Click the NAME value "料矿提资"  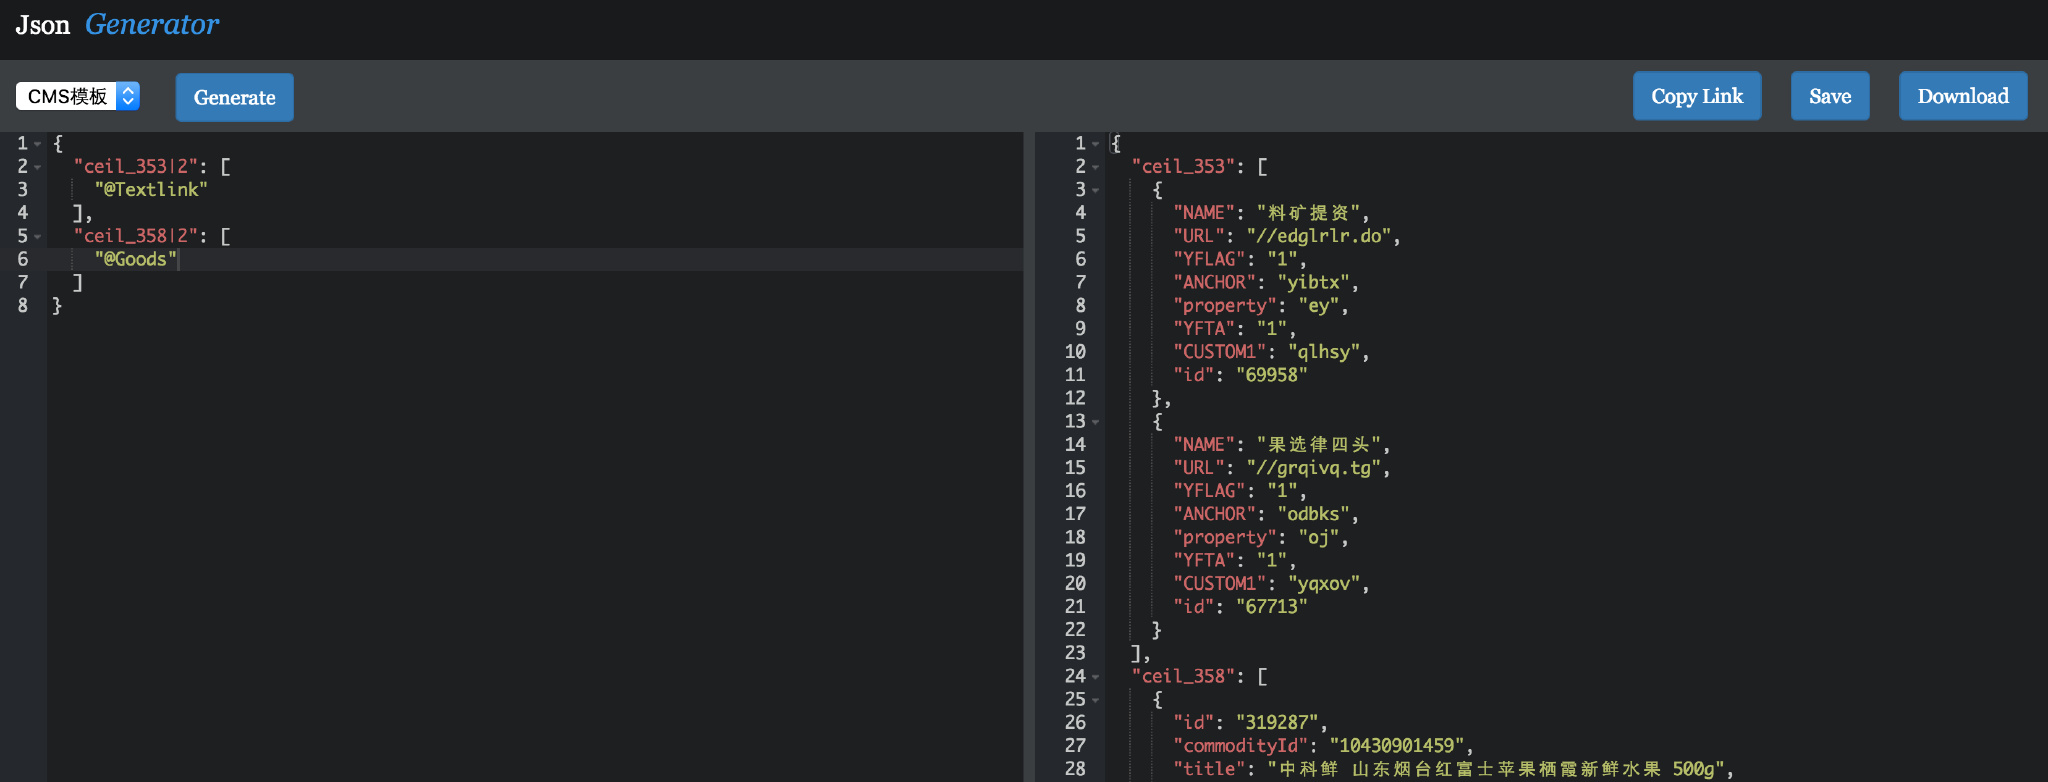[1309, 212]
